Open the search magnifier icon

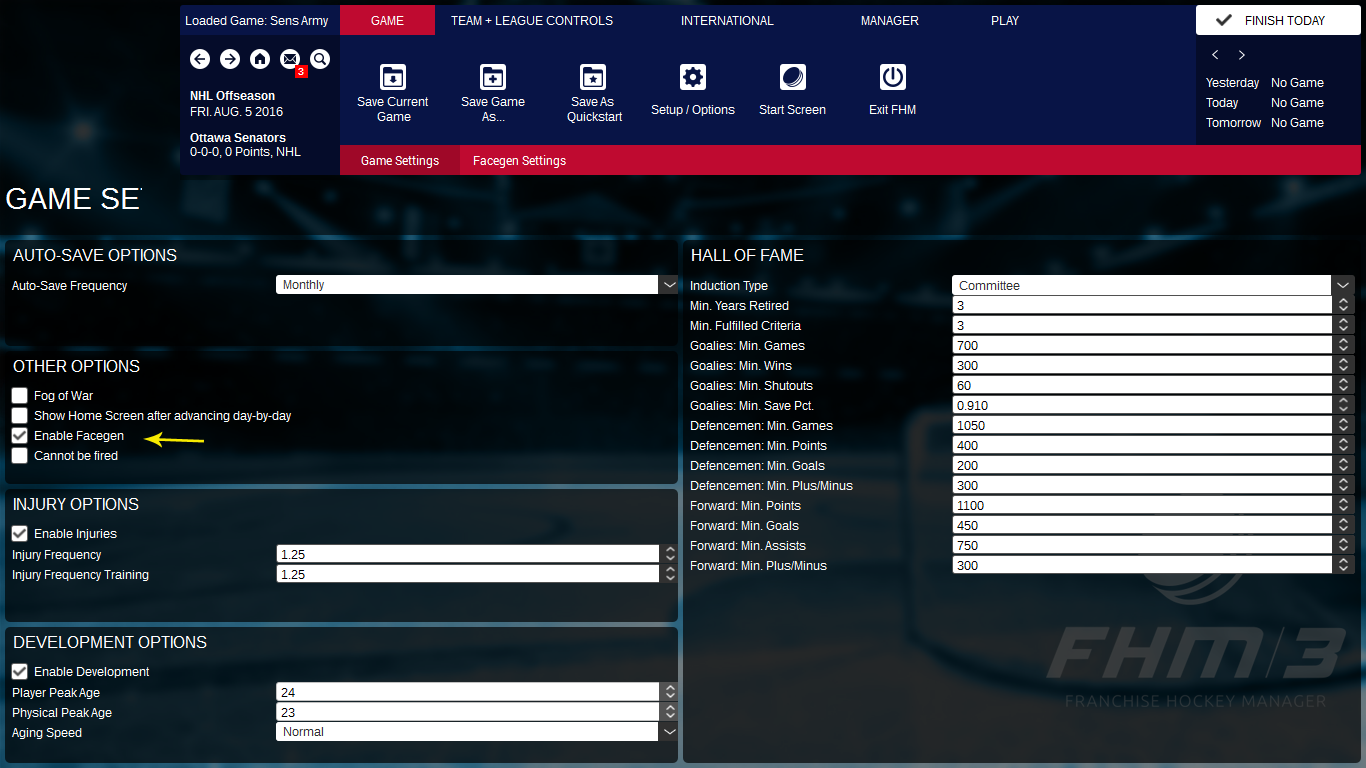click(x=320, y=59)
